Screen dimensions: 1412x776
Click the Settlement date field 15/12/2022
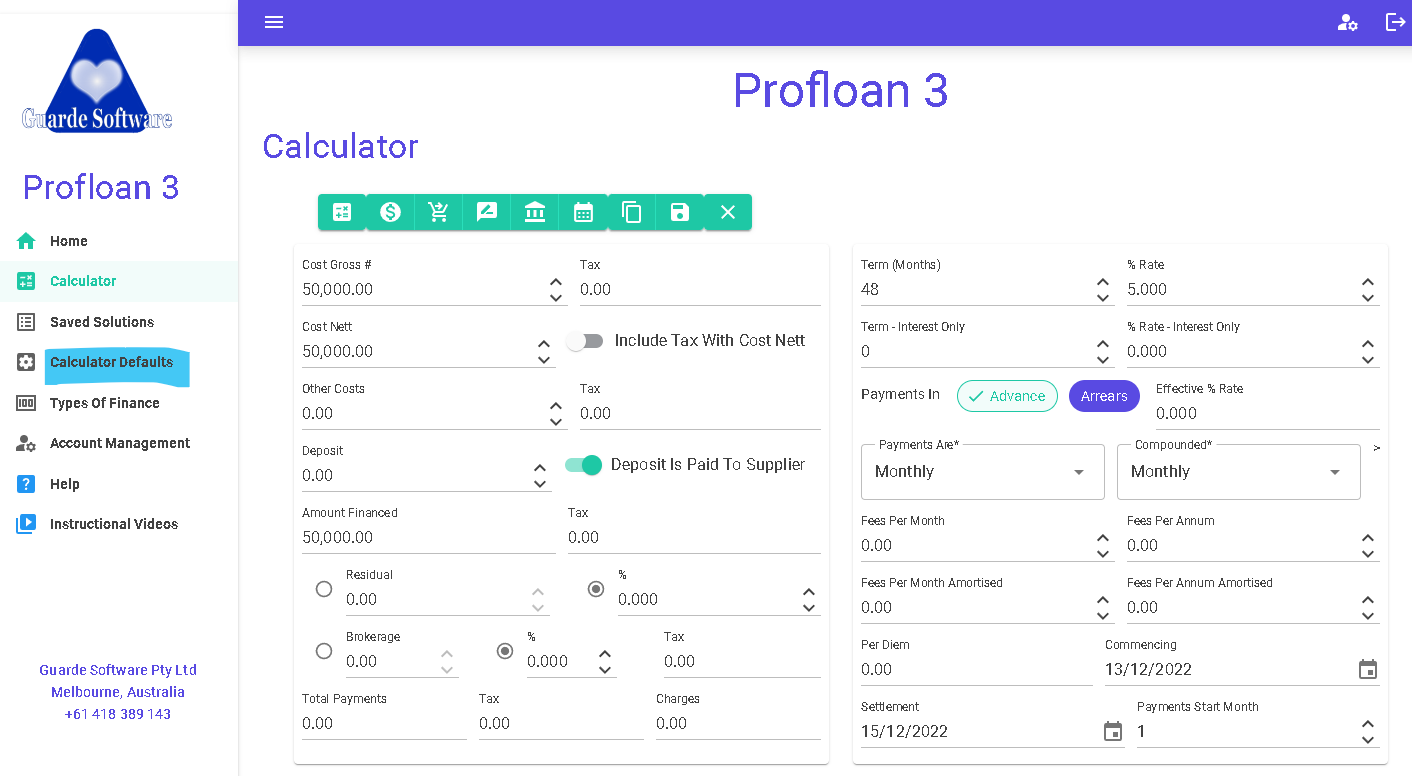coord(979,732)
